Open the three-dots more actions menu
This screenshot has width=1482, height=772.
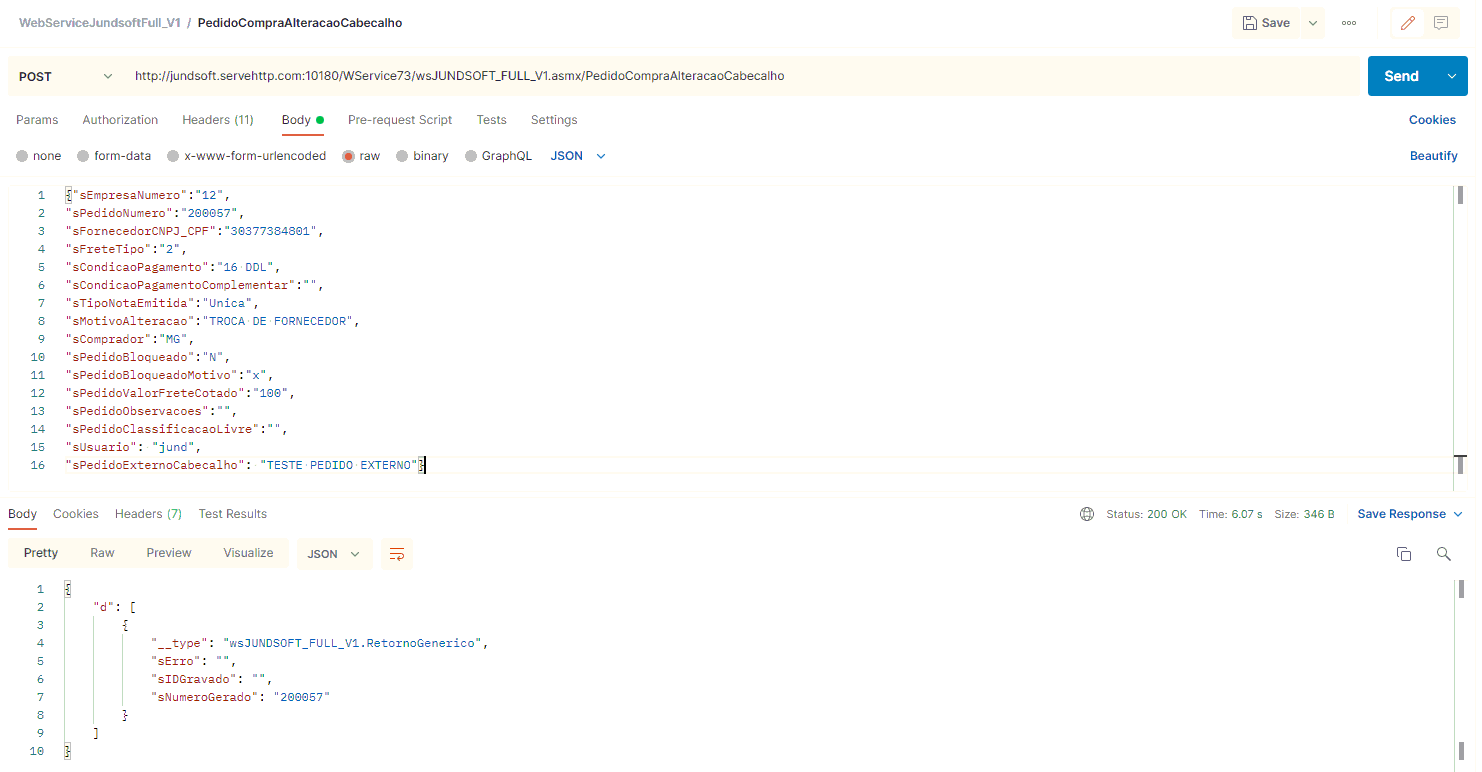pos(1349,23)
